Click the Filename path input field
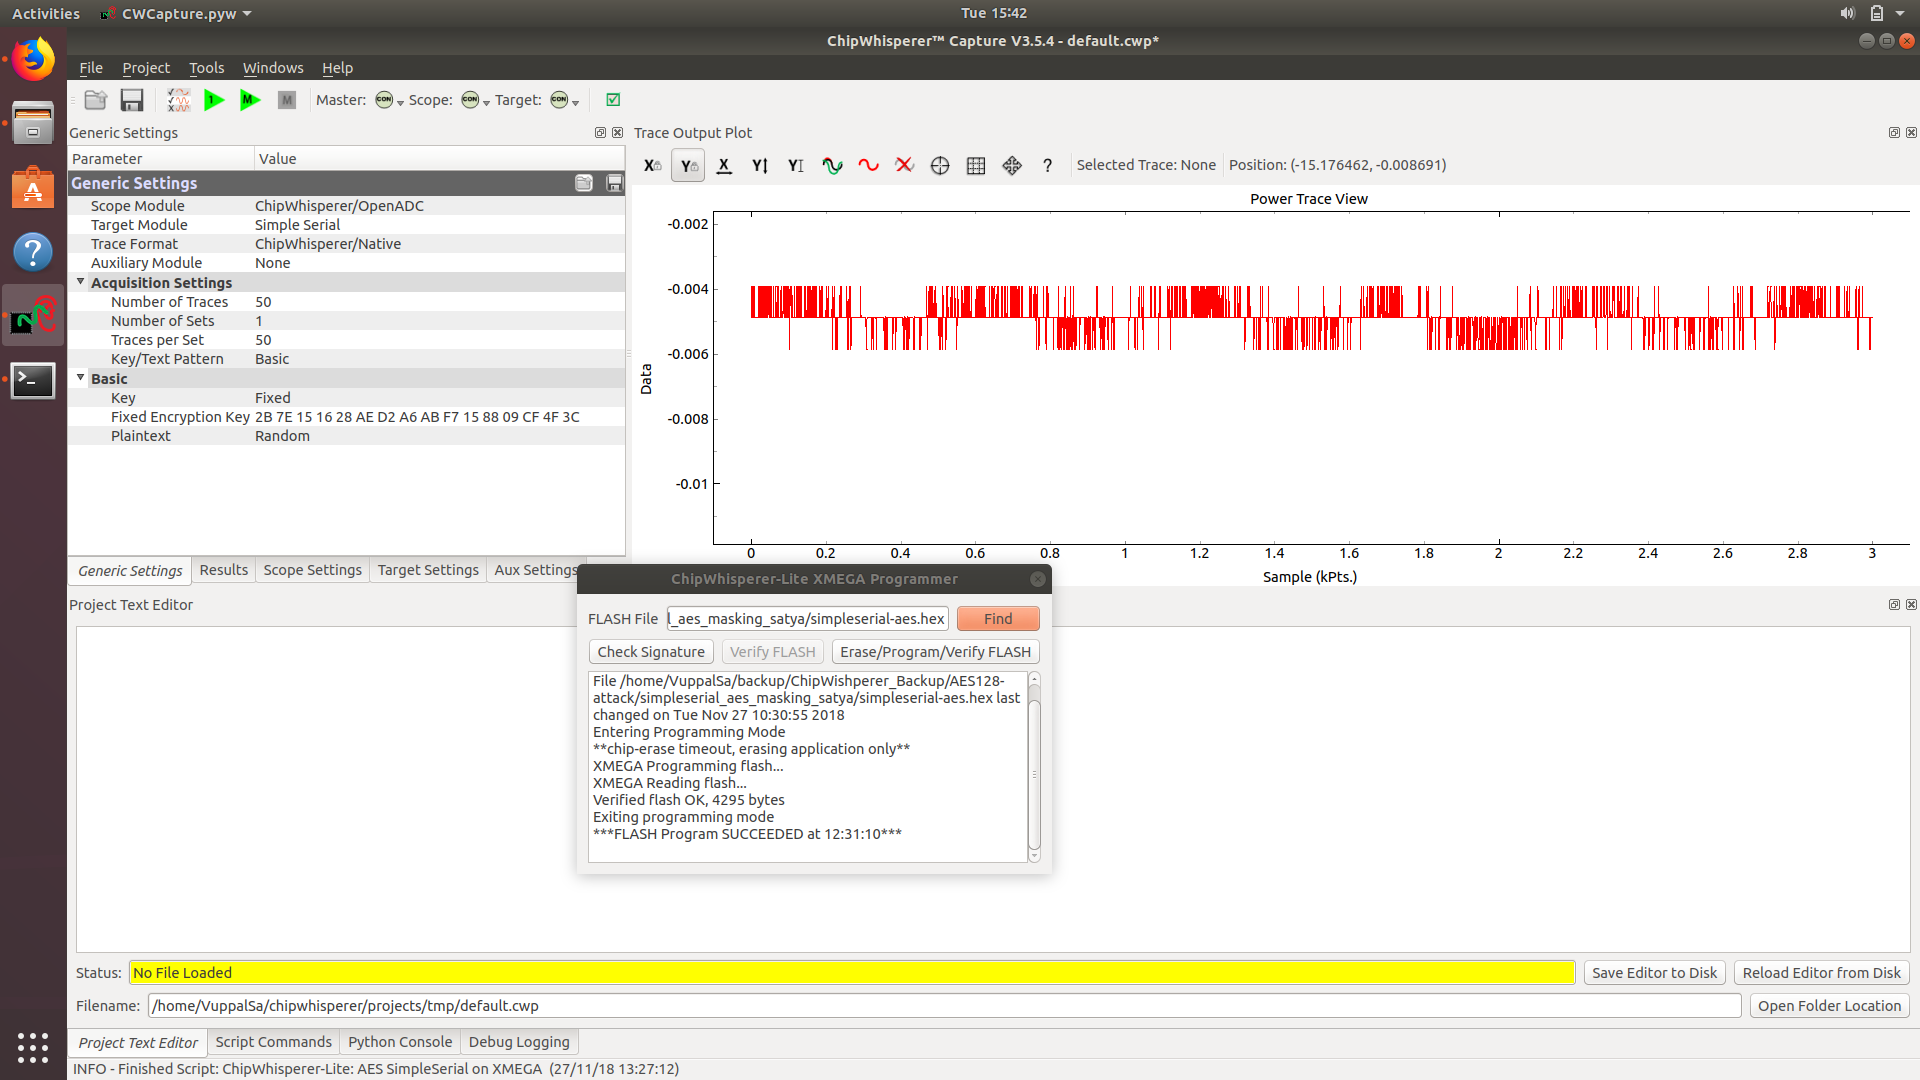This screenshot has width=1920, height=1080. click(x=944, y=1006)
